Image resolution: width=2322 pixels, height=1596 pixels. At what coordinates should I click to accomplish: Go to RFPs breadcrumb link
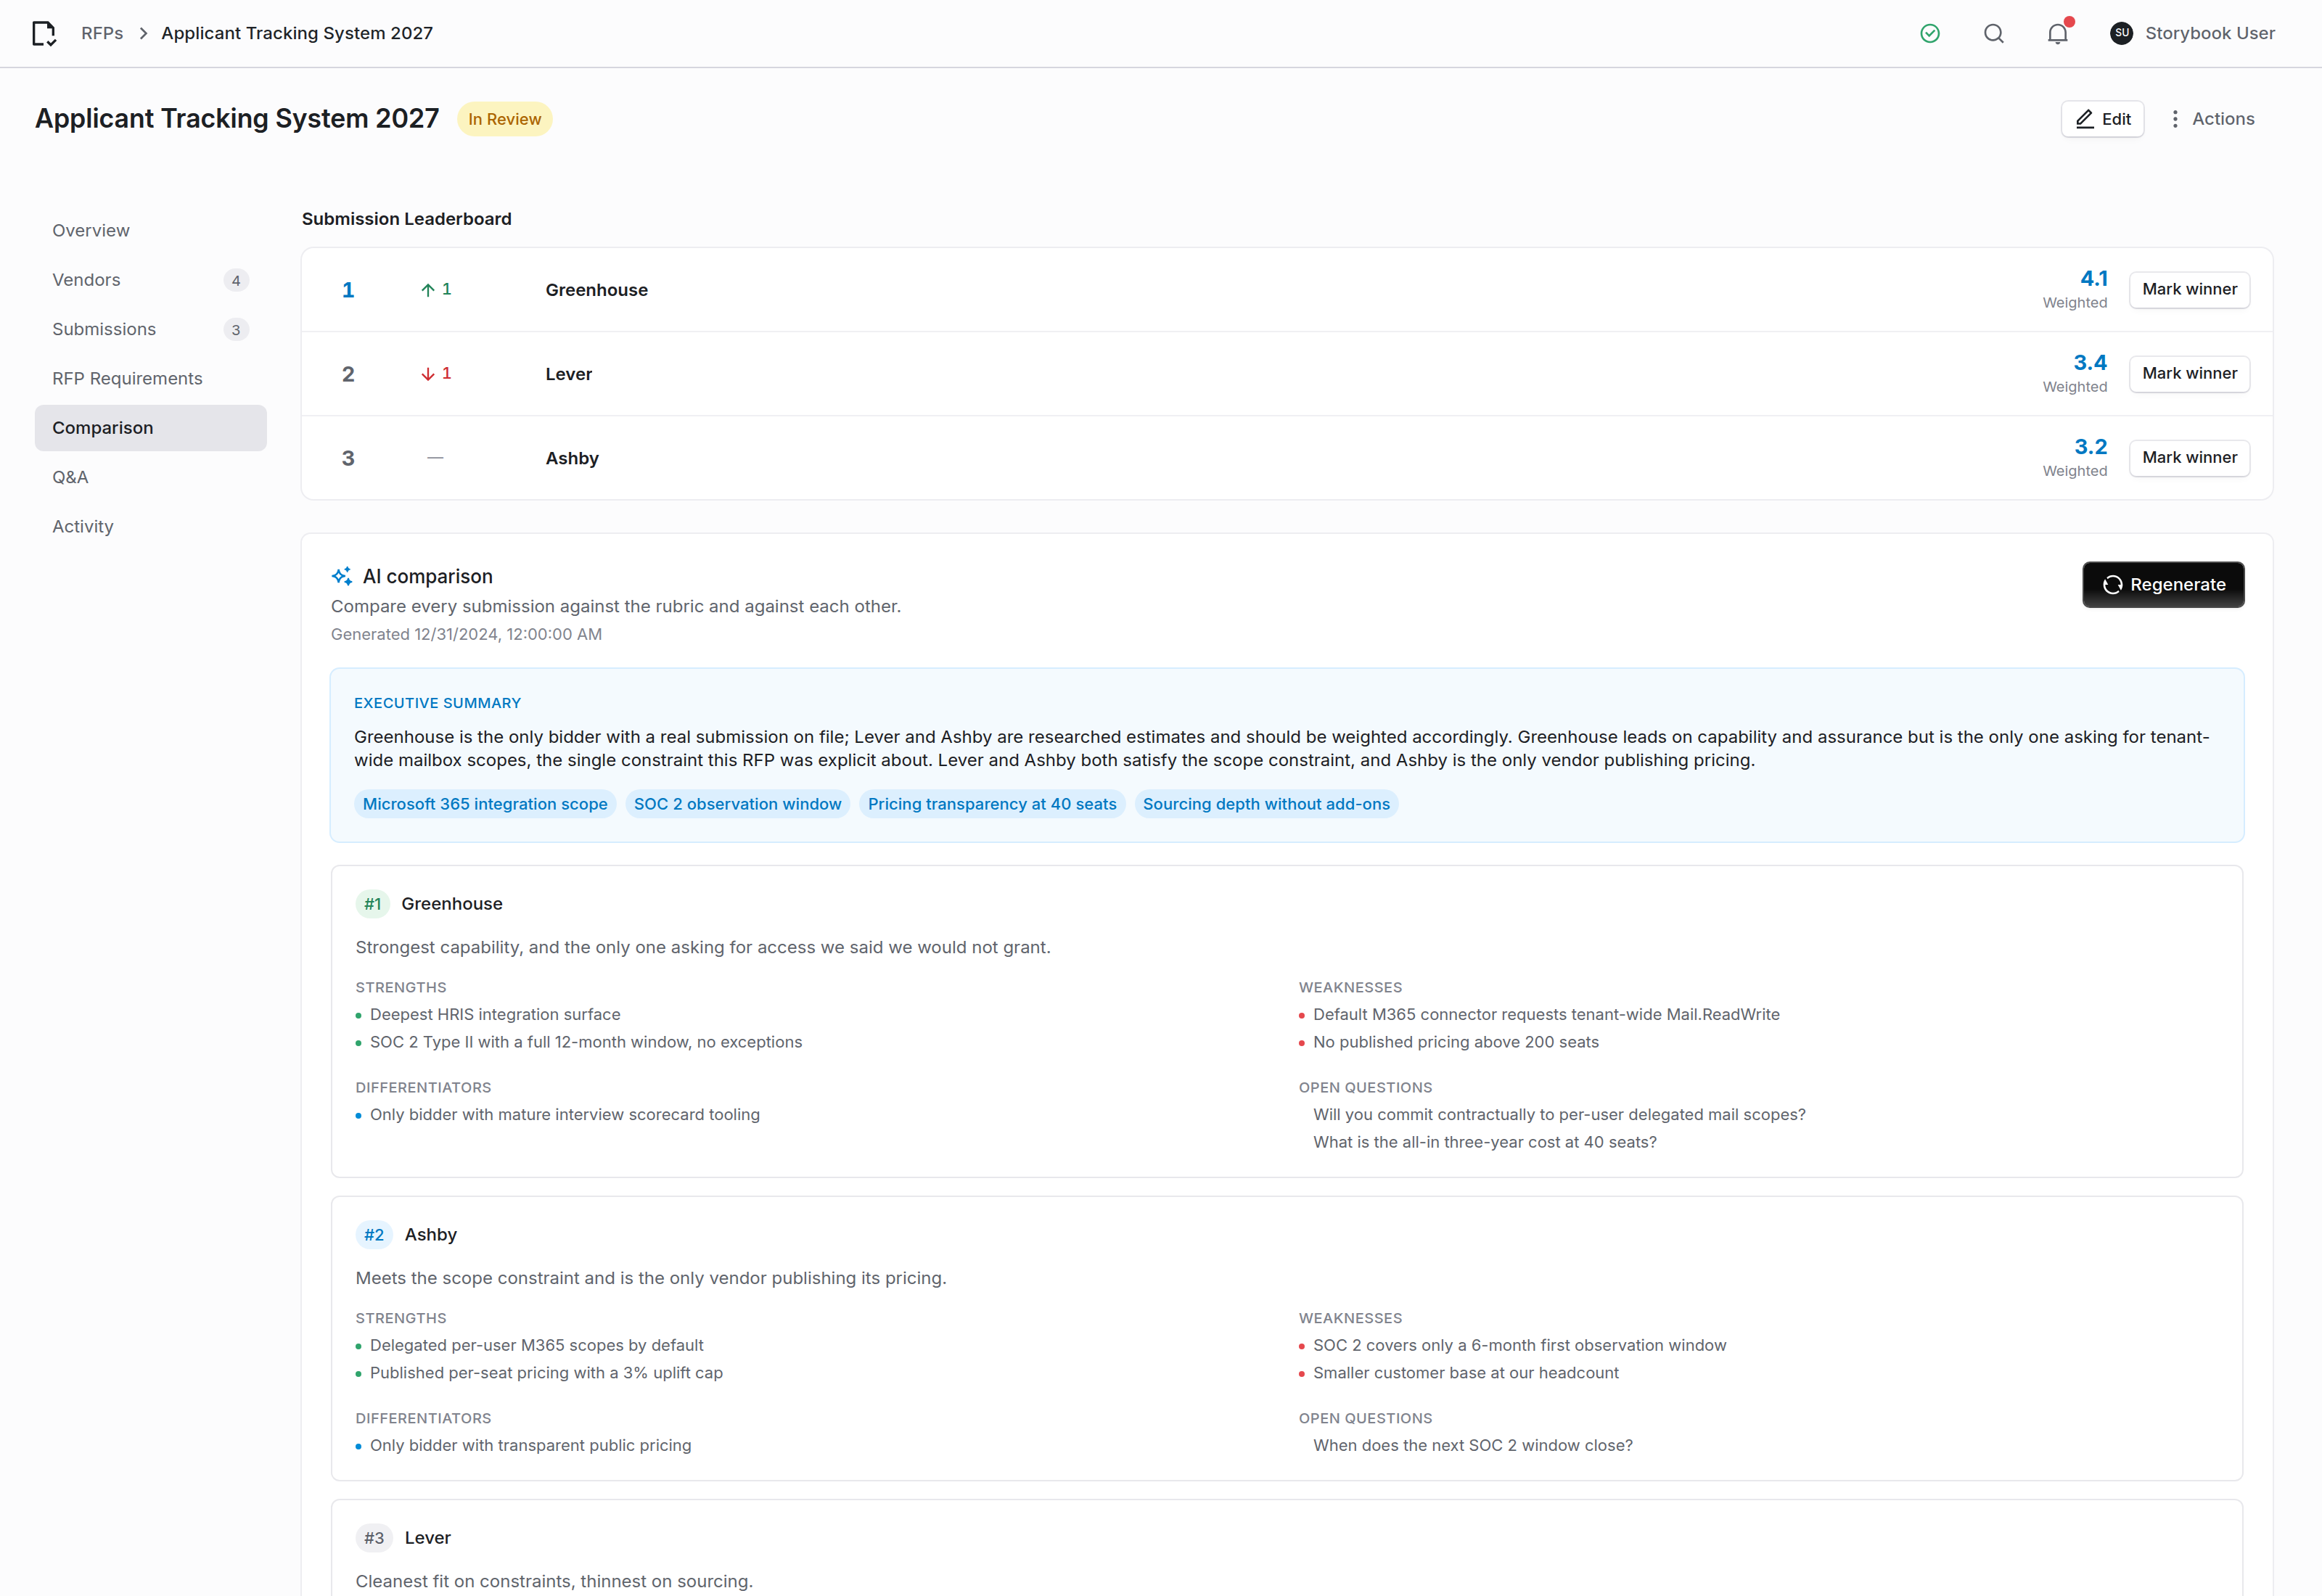[102, 33]
